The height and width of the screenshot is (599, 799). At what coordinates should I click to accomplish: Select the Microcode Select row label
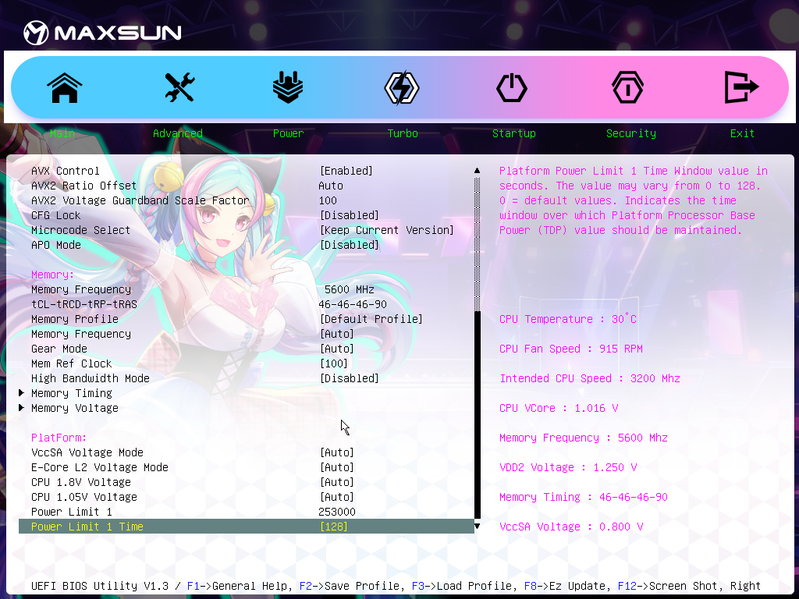click(x=81, y=230)
